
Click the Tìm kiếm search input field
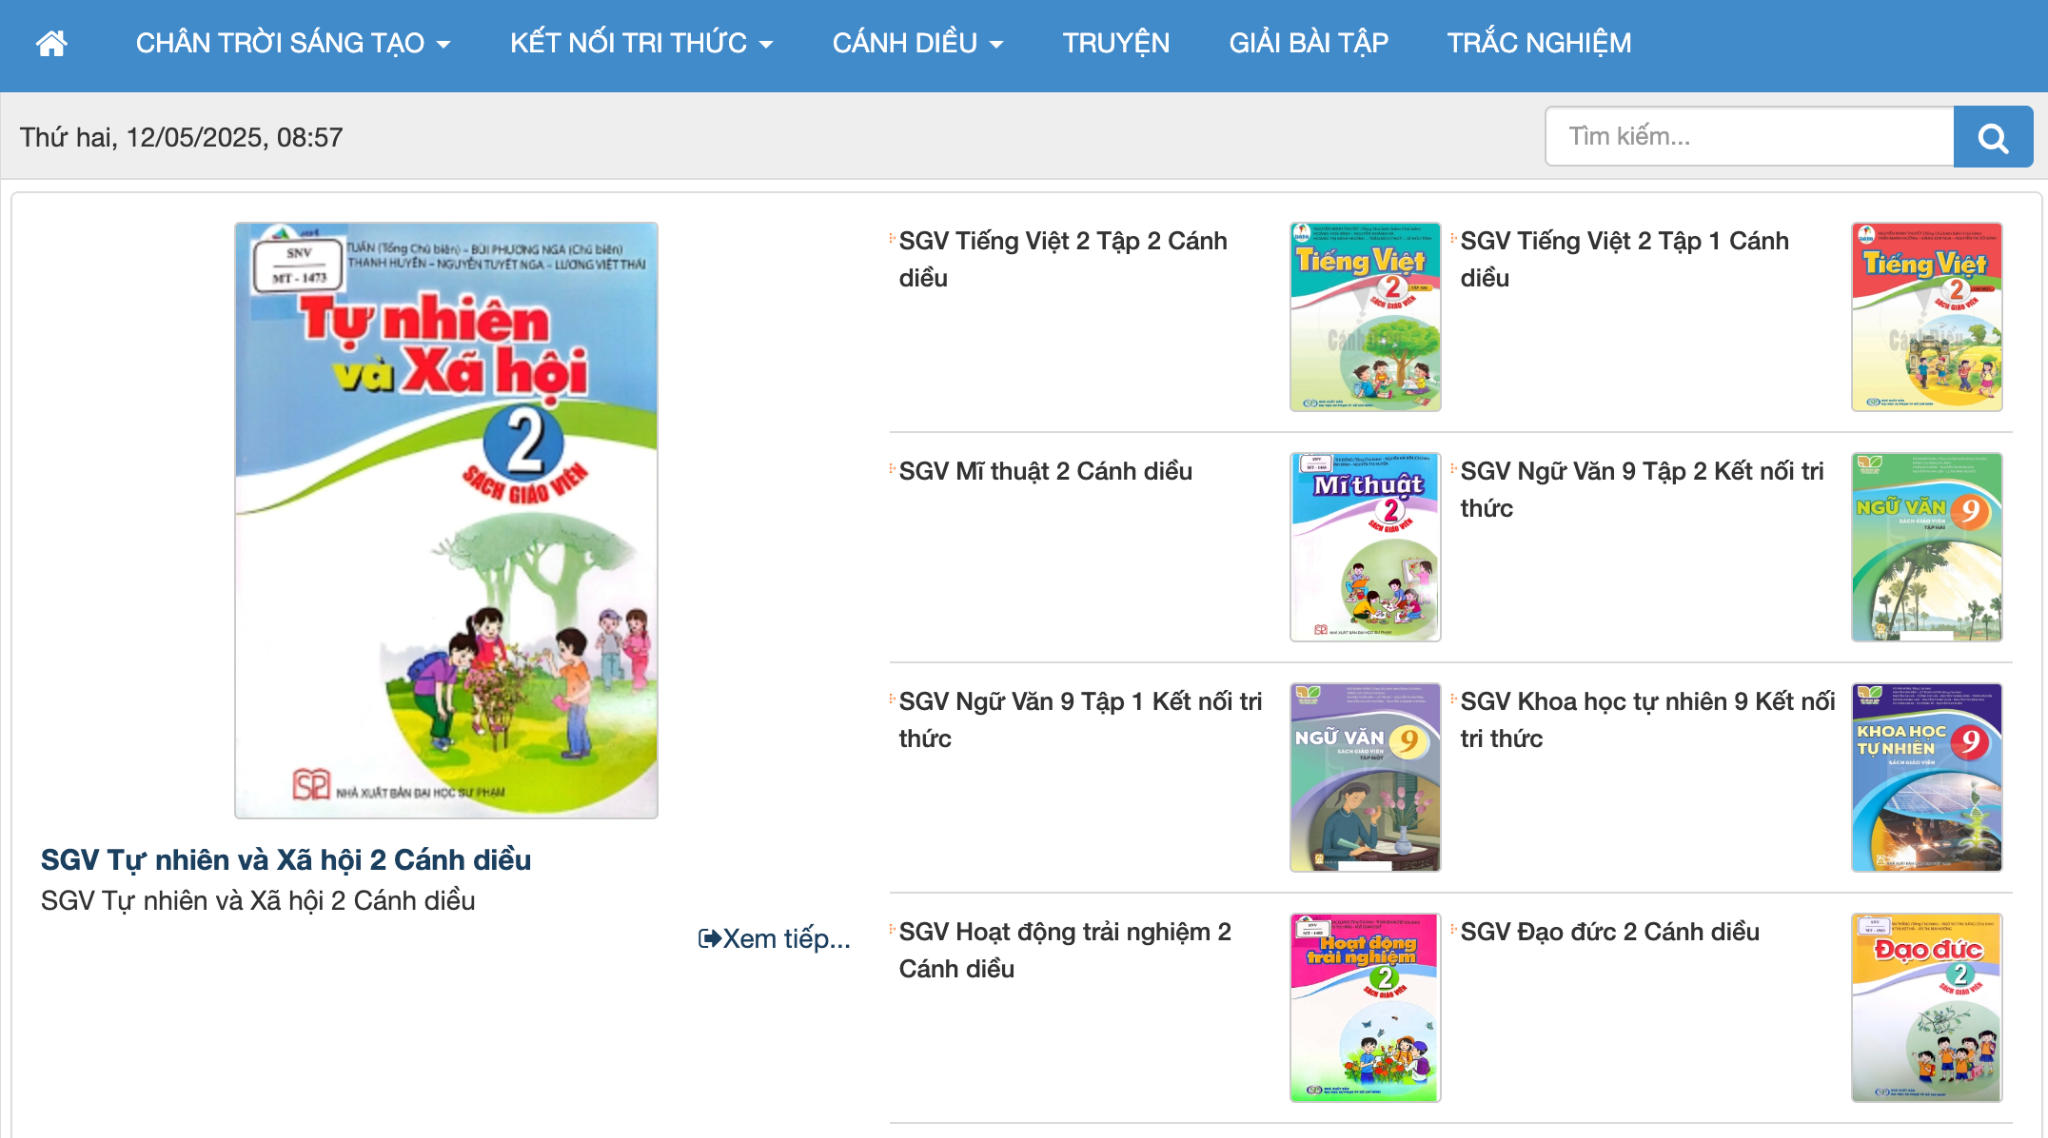pyautogui.click(x=1750, y=136)
